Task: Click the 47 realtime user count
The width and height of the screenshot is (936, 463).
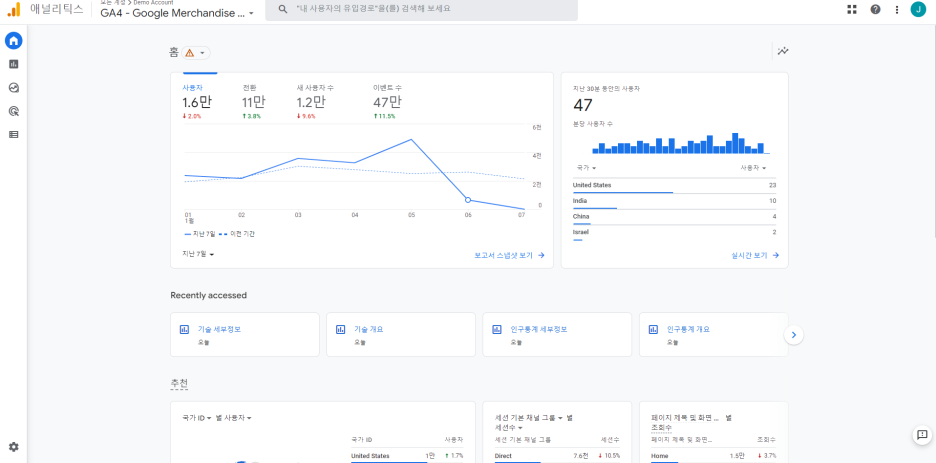Action: point(583,106)
